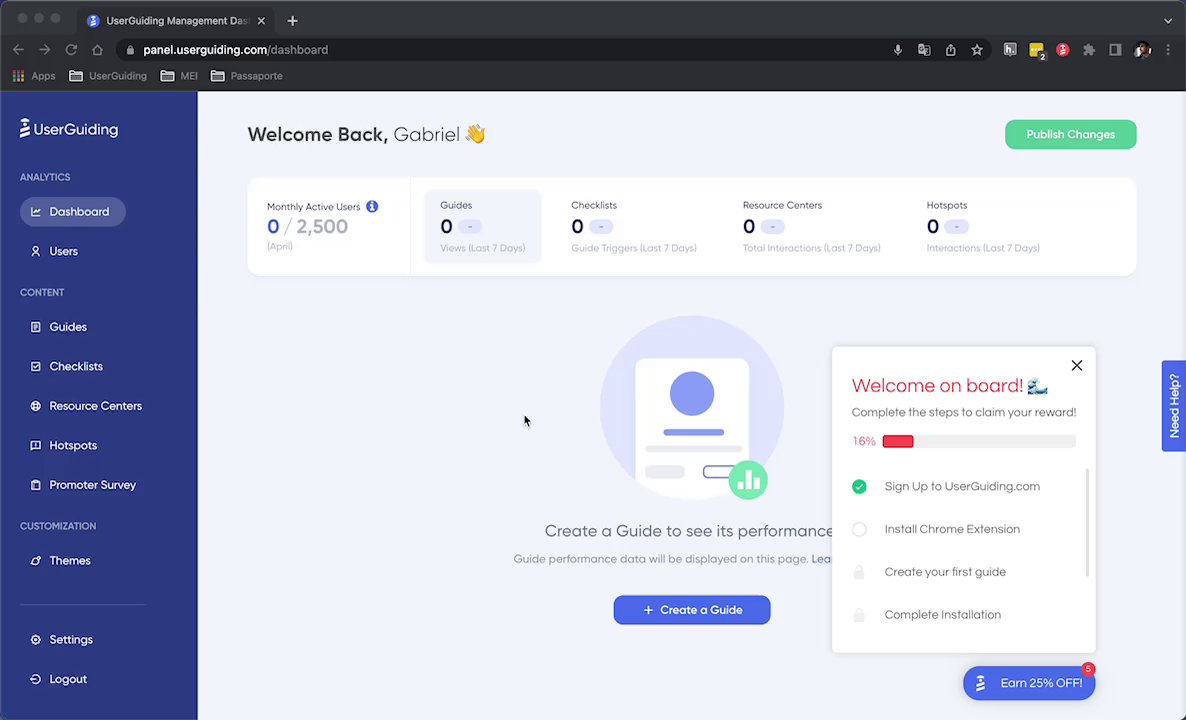
Task: Click the Learn more link under the illustration
Action: click(x=821, y=559)
